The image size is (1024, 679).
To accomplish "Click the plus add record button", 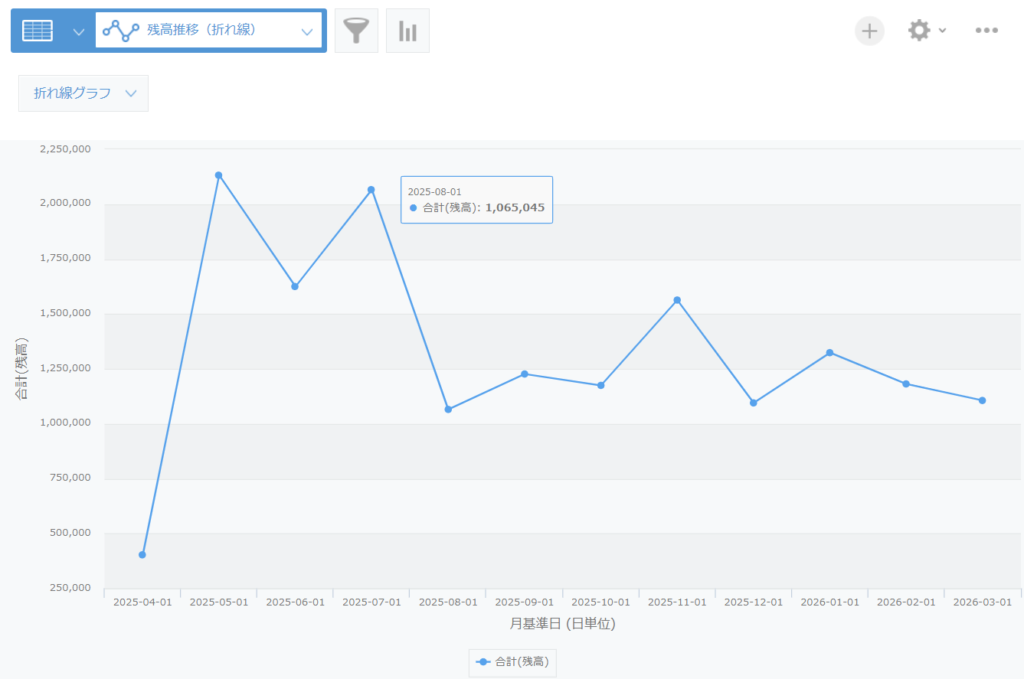I will tap(869, 31).
